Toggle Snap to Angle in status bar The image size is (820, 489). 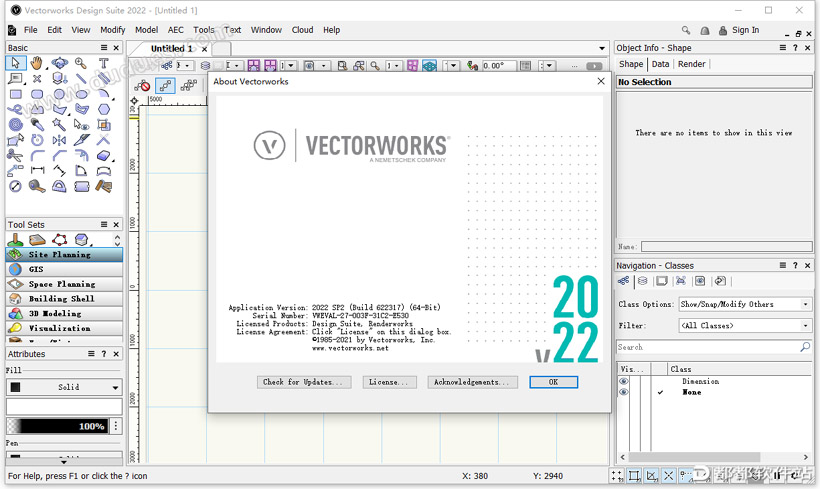(x=652, y=475)
